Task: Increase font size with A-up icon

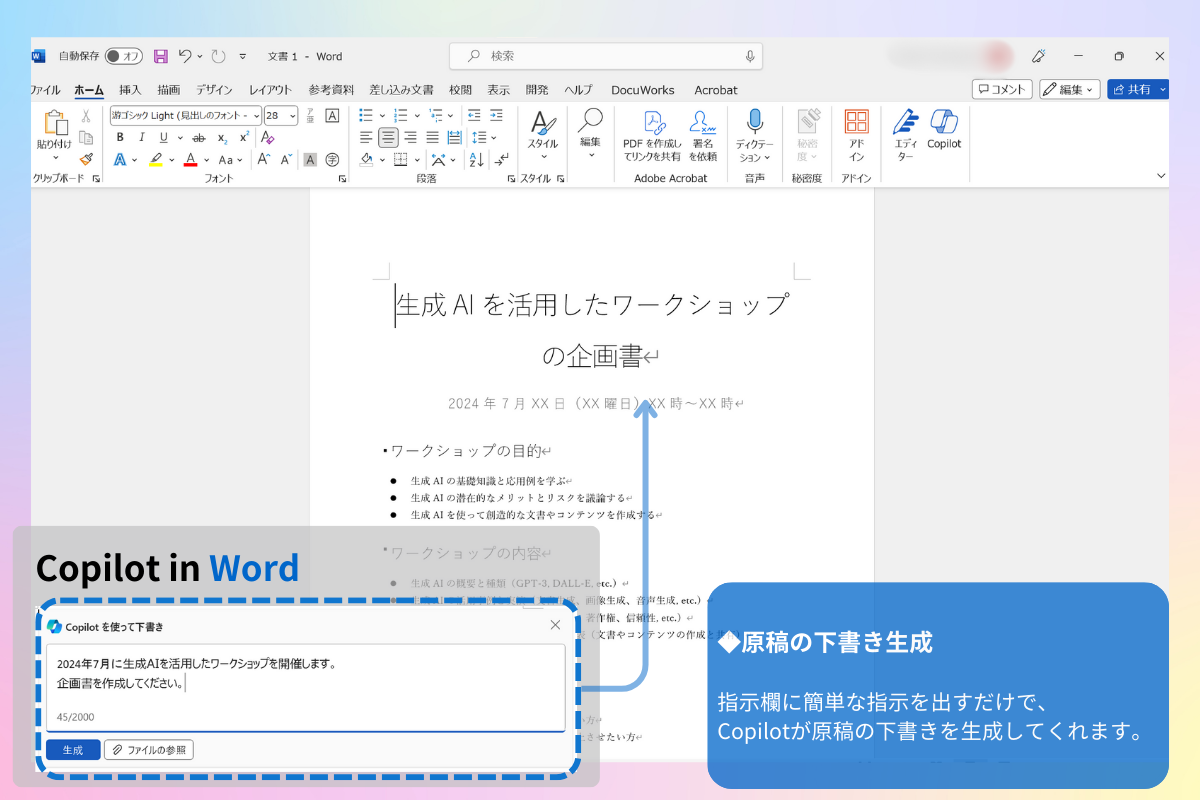Action: tap(264, 159)
